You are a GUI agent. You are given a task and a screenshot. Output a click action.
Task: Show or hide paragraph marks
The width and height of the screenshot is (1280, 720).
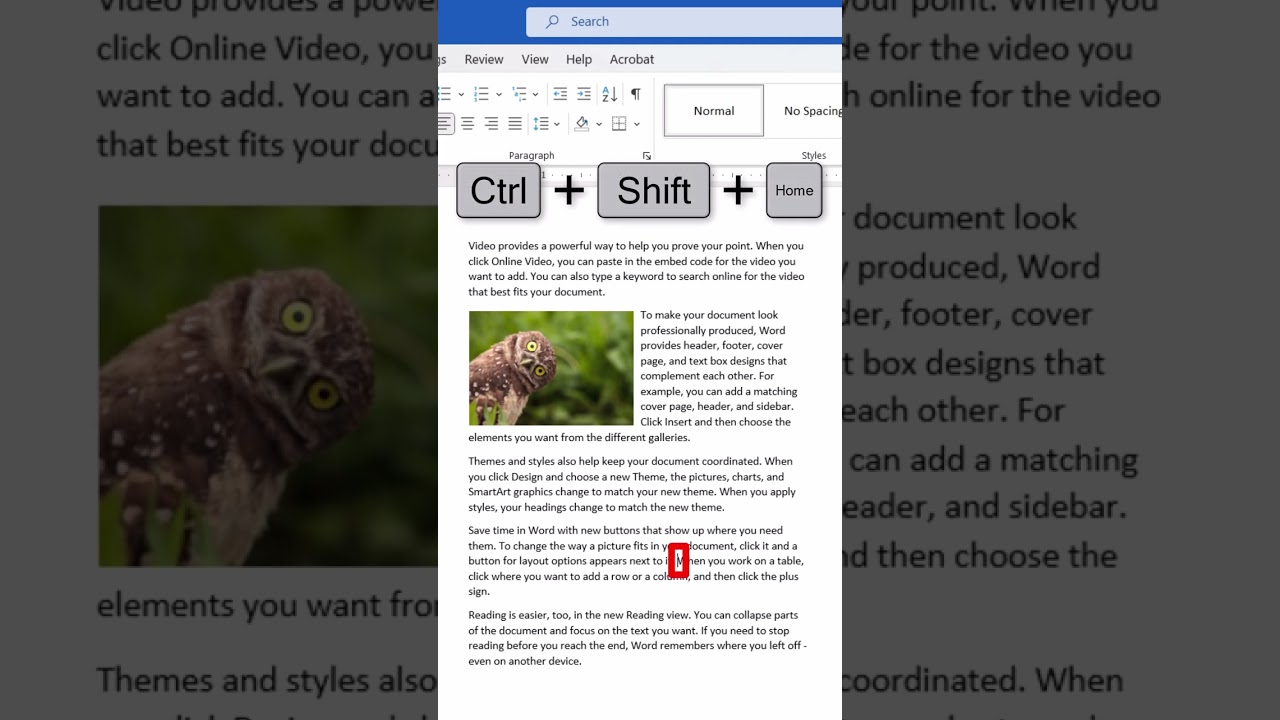(x=635, y=94)
